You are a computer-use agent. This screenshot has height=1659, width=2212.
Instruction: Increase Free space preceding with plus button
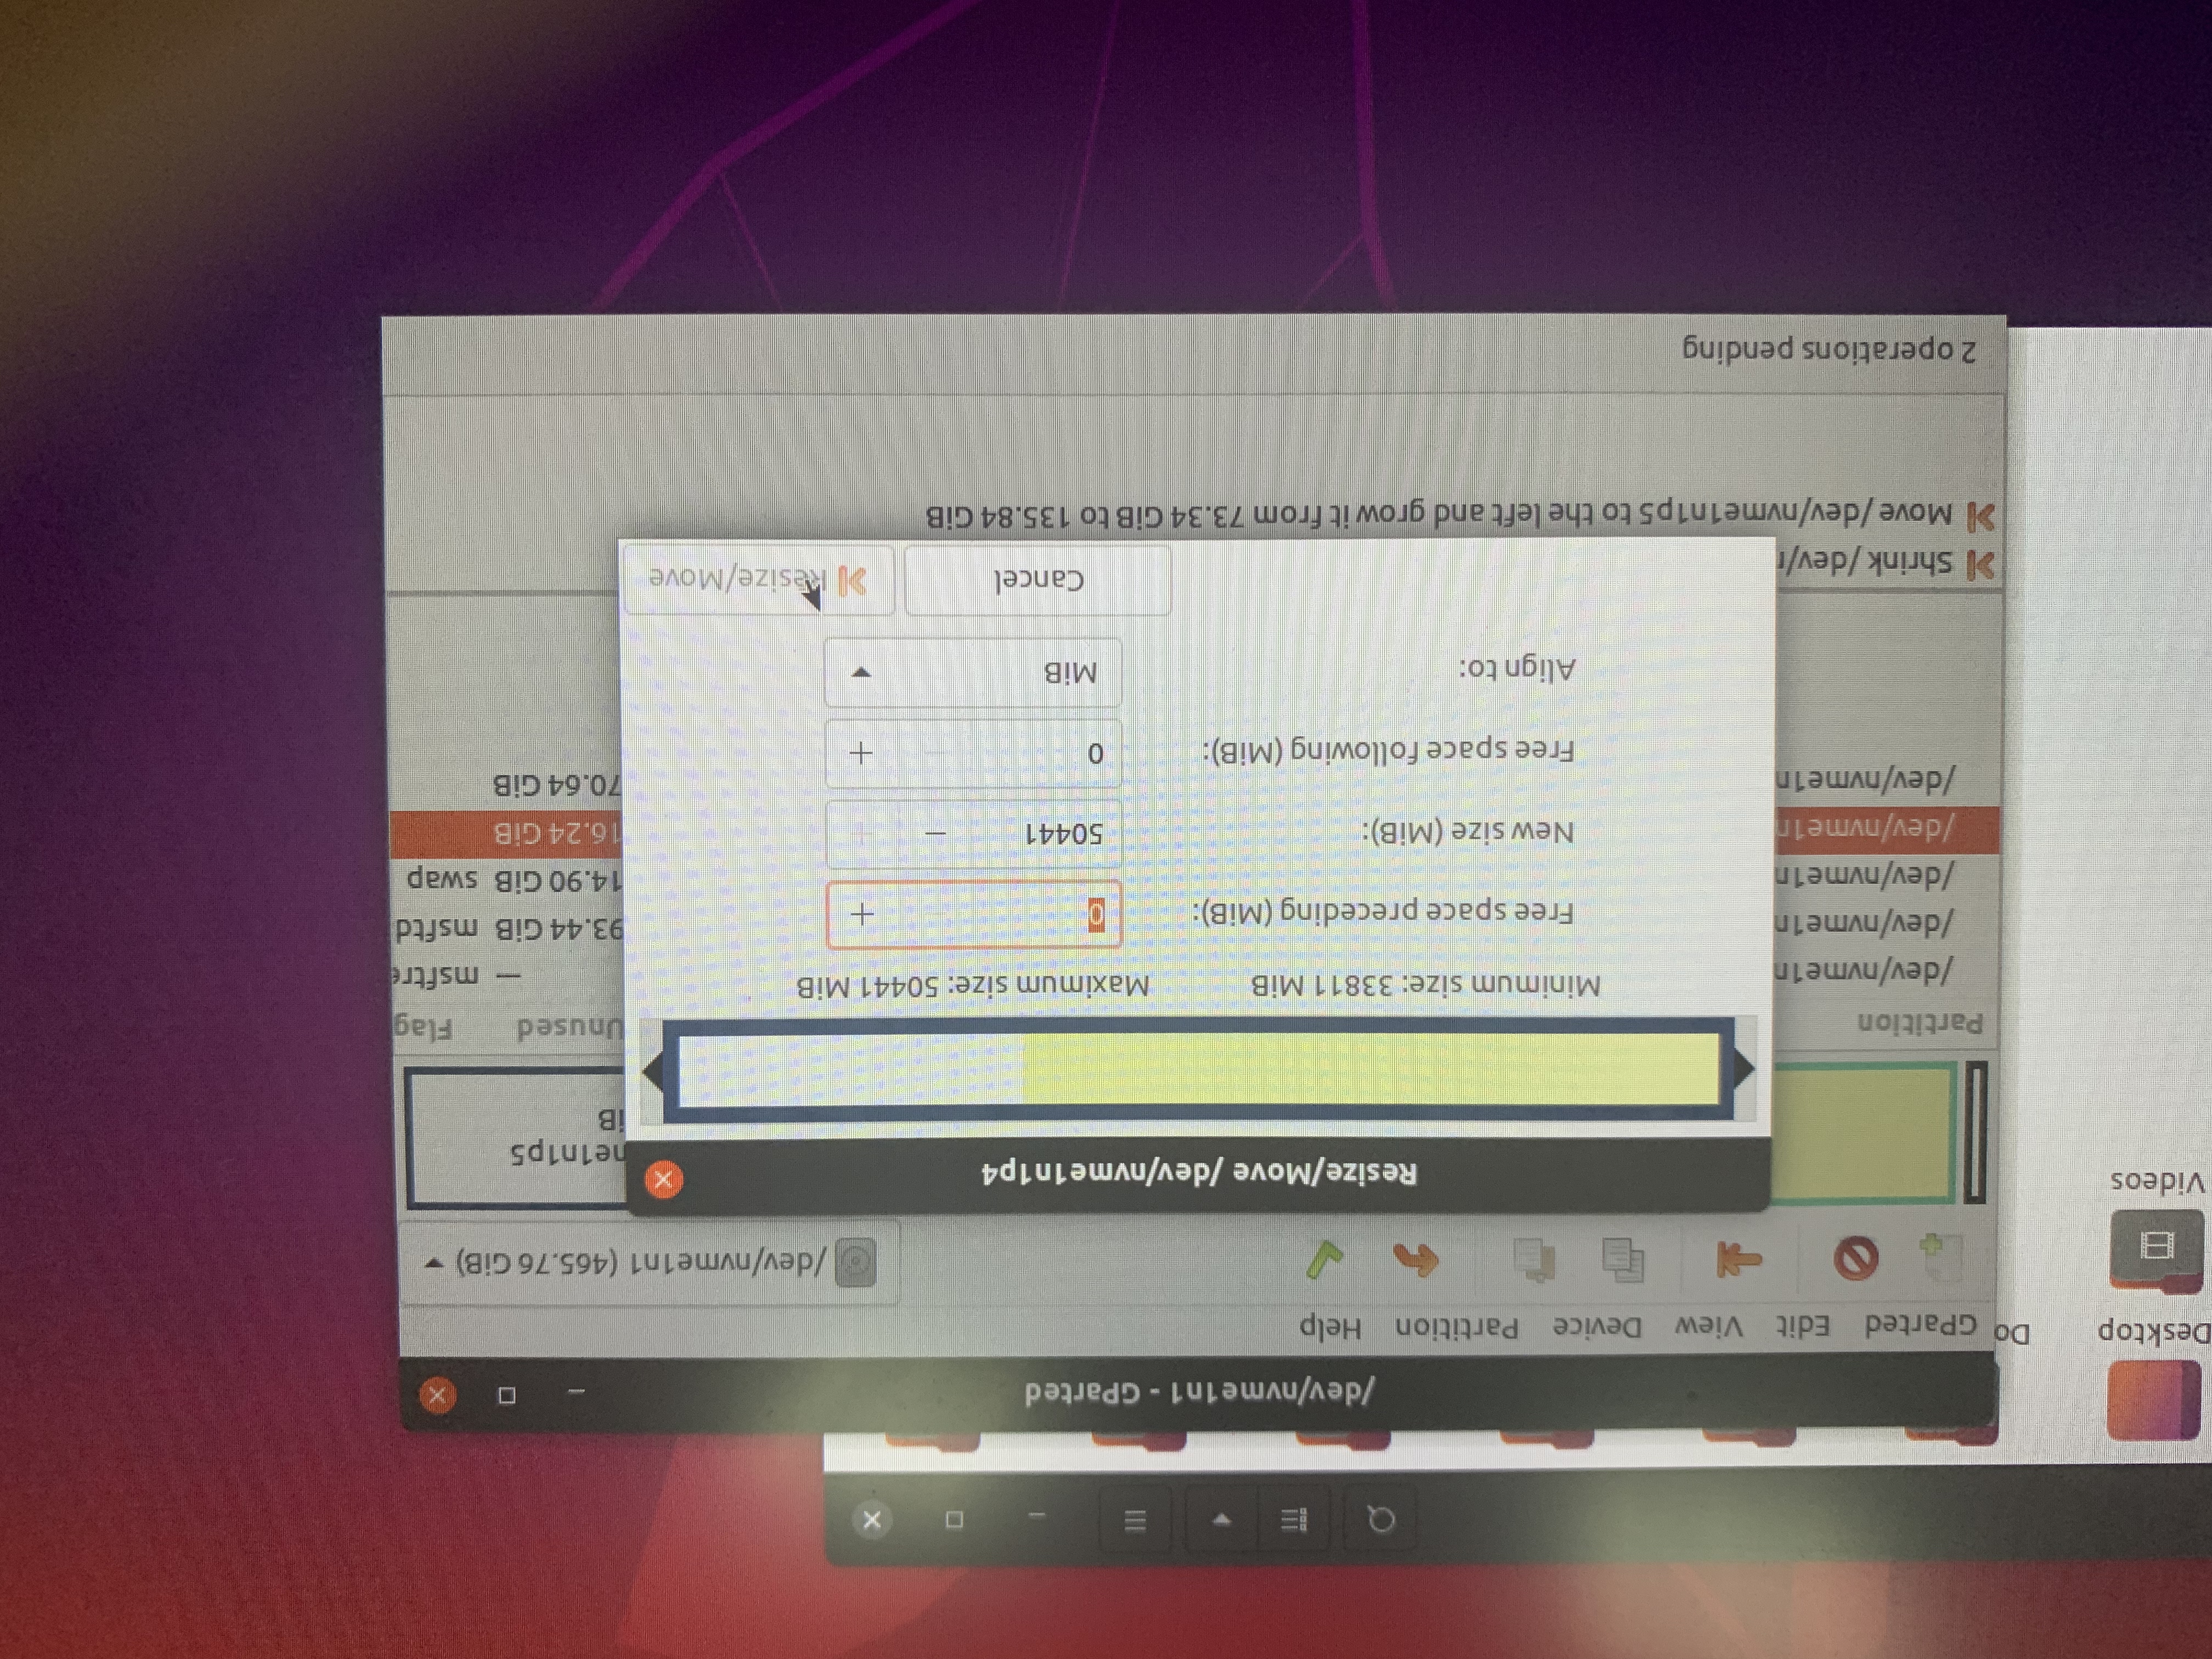862,914
